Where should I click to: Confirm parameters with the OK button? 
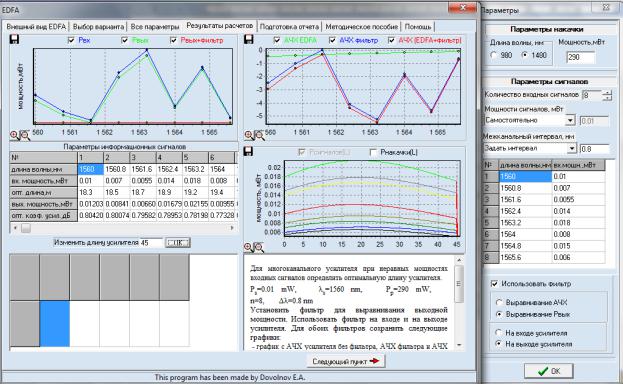point(549,371)
